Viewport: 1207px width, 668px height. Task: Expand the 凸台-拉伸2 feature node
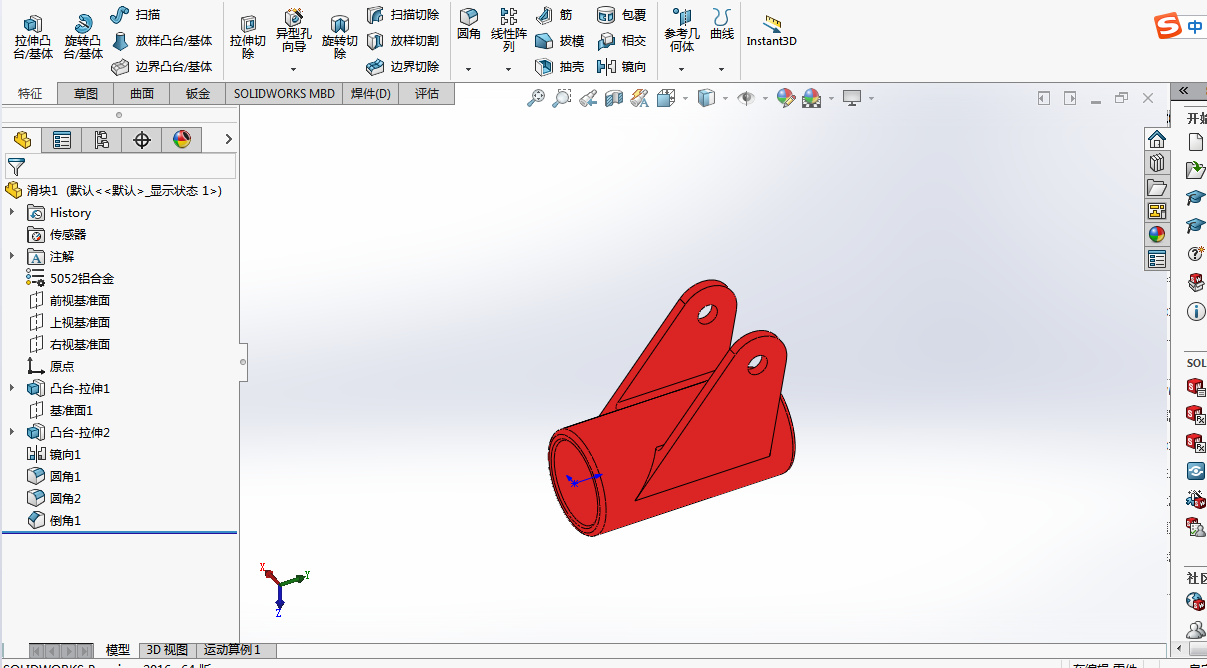12,432
